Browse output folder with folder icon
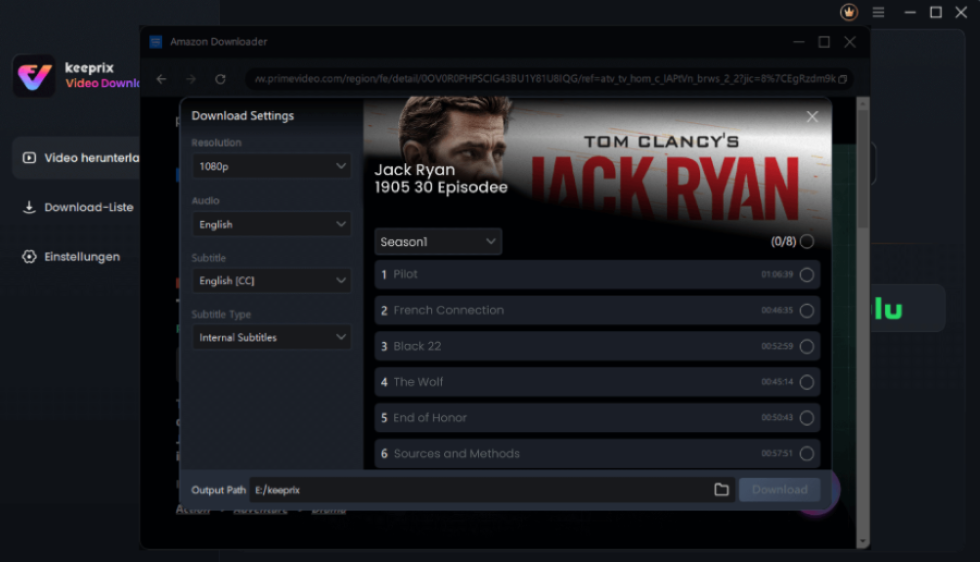 [721, 489]
